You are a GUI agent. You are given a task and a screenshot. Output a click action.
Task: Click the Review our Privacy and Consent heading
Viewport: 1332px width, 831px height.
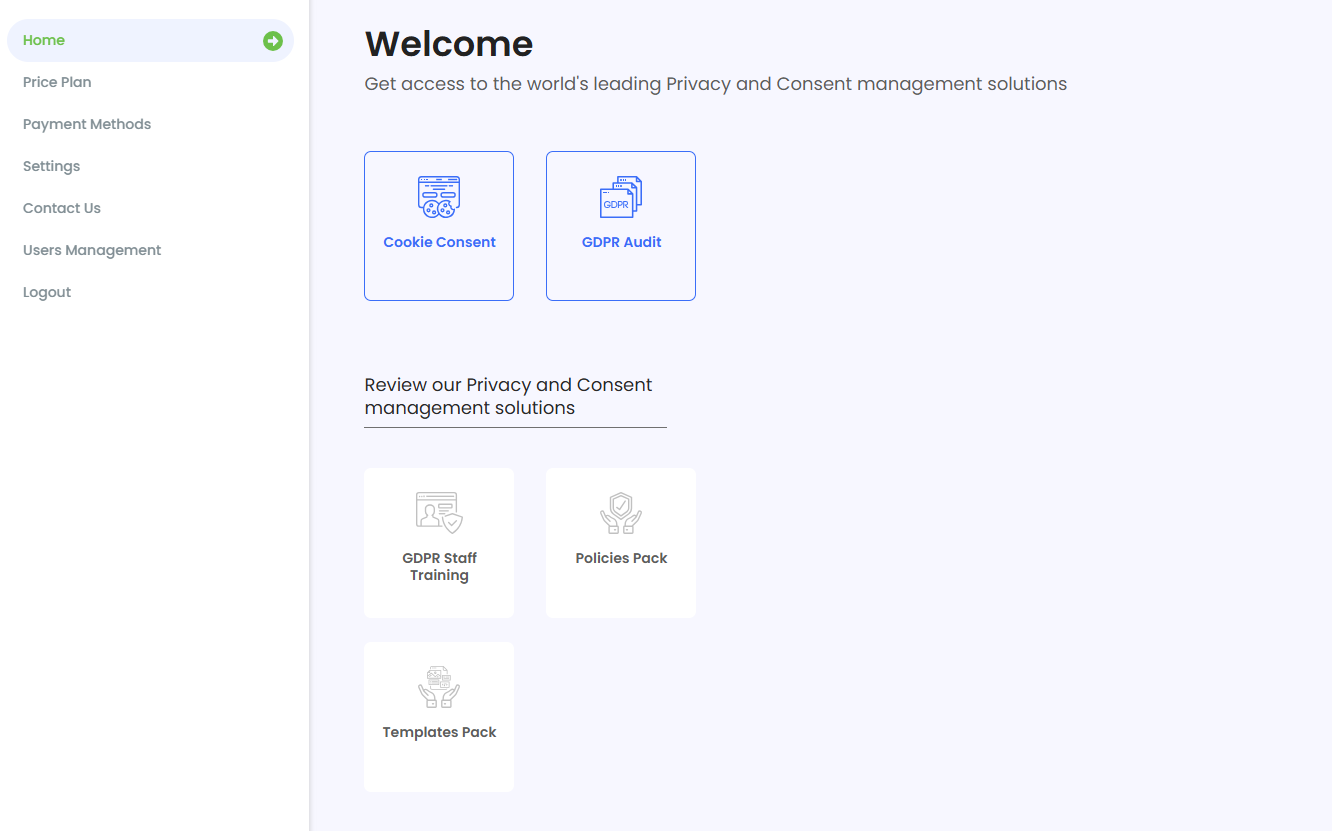508,397
